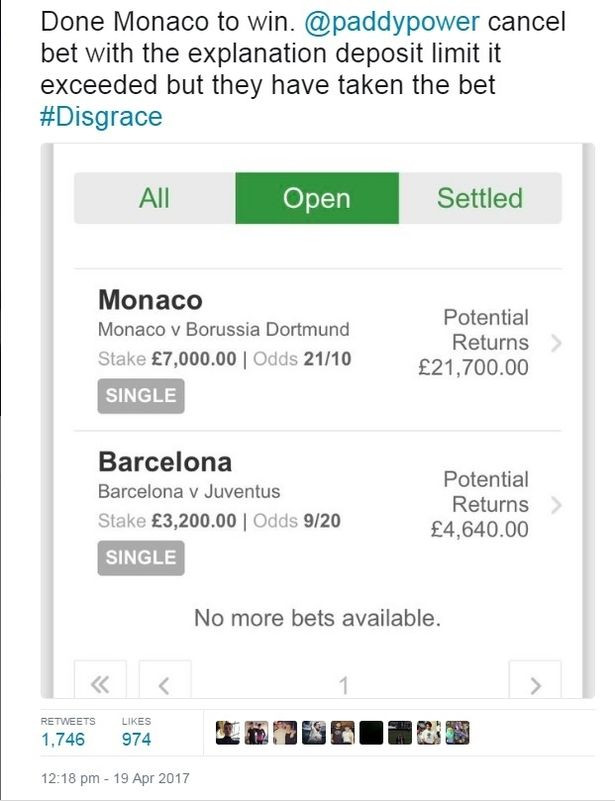This screenshot has width=615, height=801.
Task: Expand the Monaco bet details chevron
Action: tap(557, 343)
